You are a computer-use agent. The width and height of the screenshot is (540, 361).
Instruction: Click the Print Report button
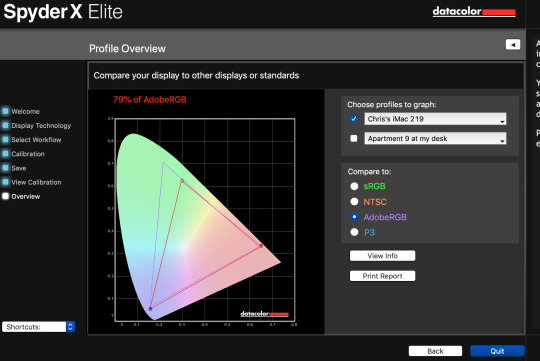coord(382,276)
